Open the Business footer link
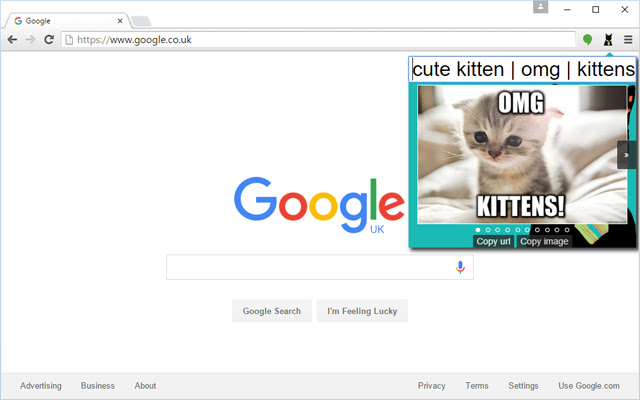This screenshot has width=640, height=400. point(98,386)
